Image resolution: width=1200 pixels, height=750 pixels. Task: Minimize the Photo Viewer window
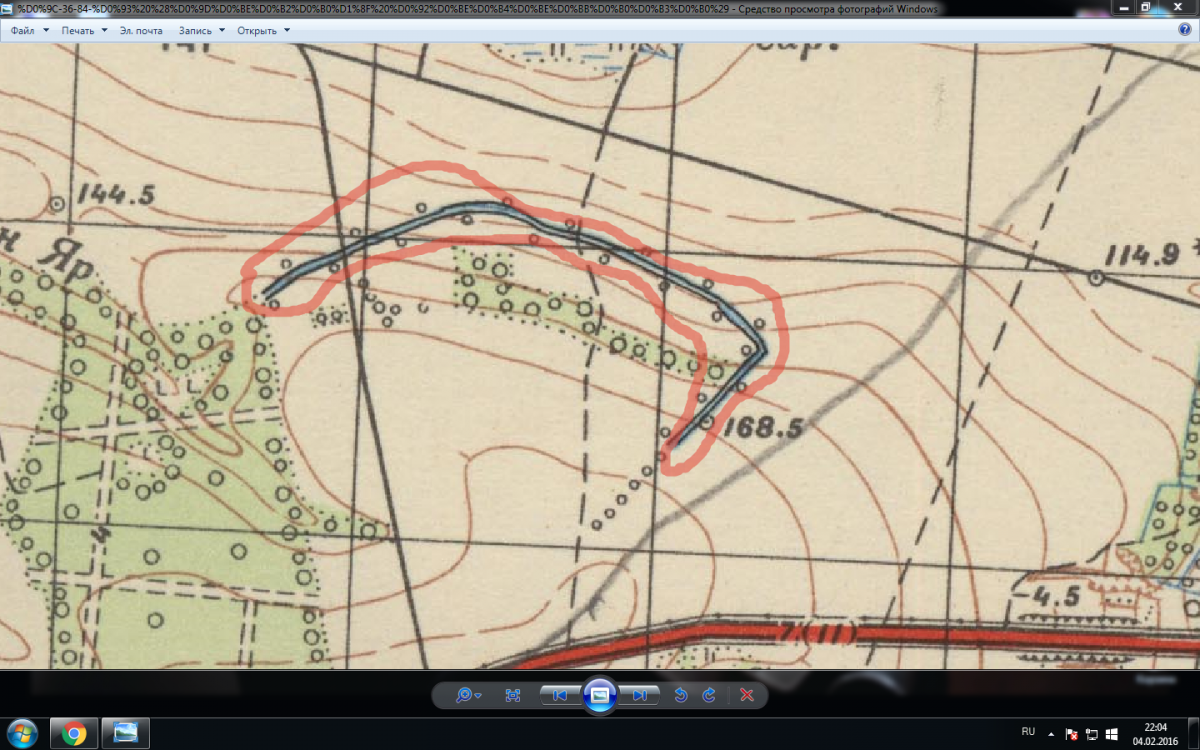click(1126, 7)
